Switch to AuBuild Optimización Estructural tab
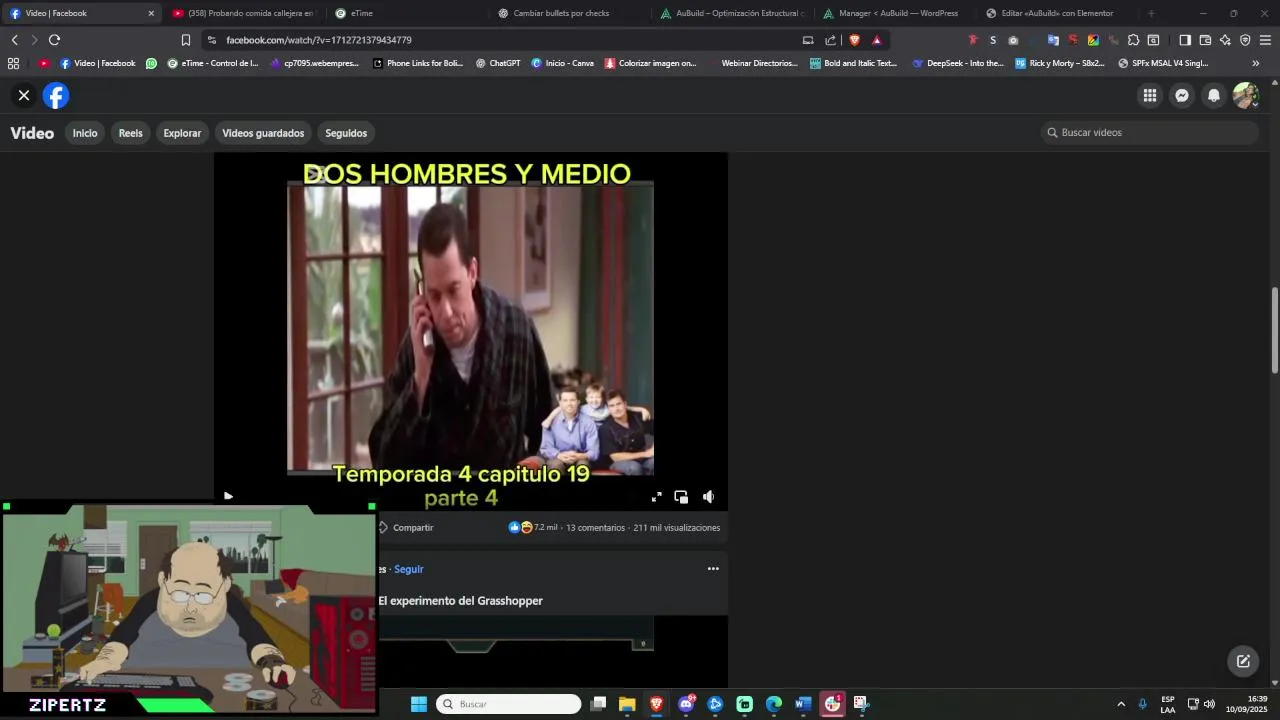 (731, 13)
